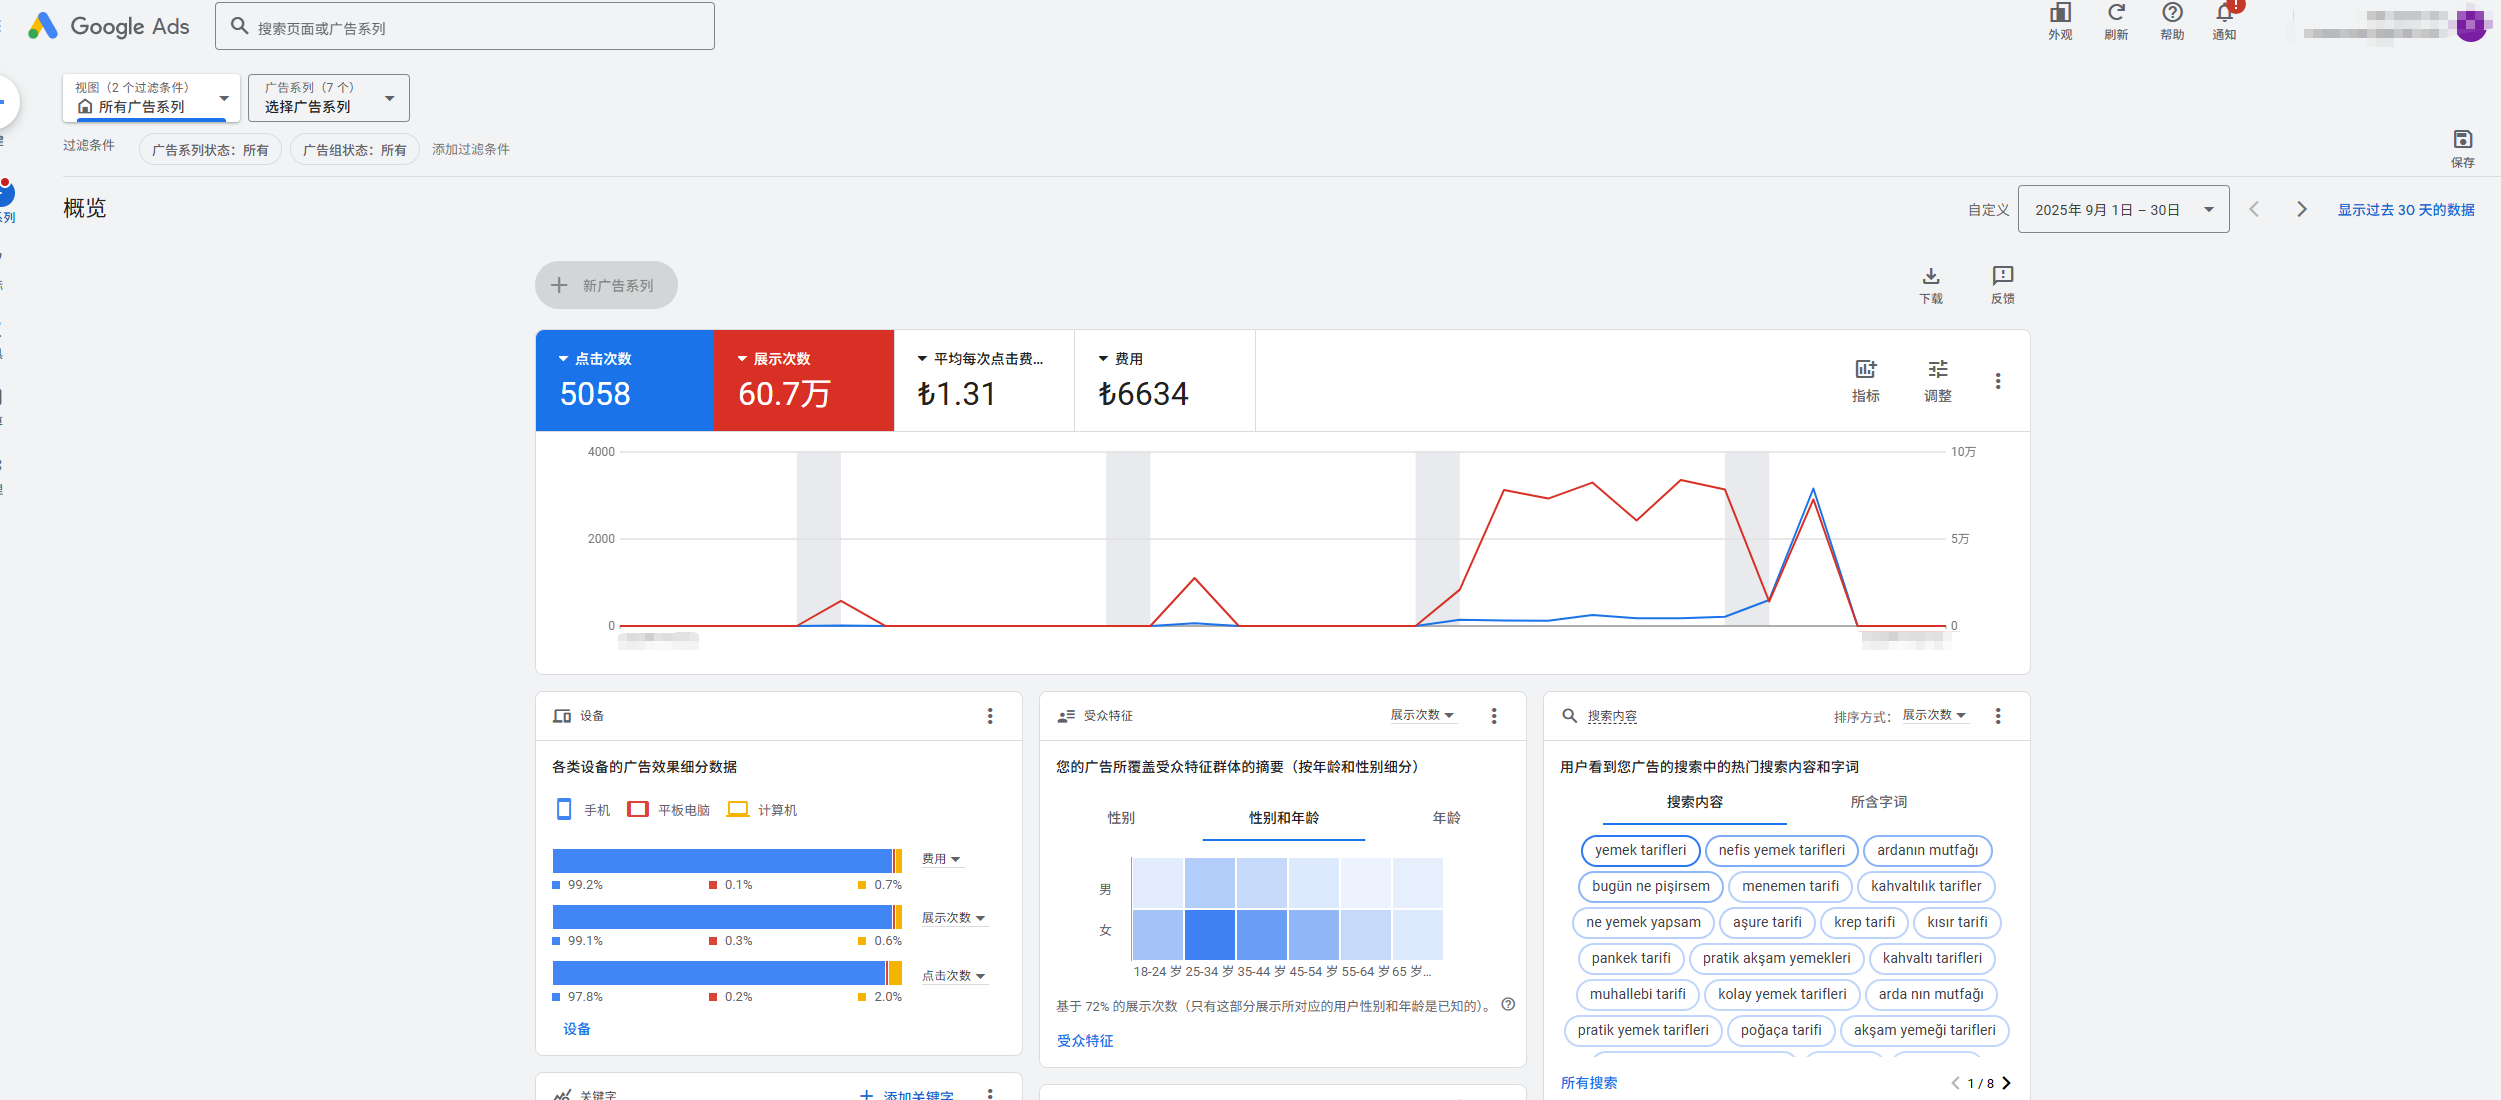Image resolution: width=2501 pixels, height=1100 pixels.
Task: Open the Appearance (外观) icon
Action: [x=2060, y=14]
